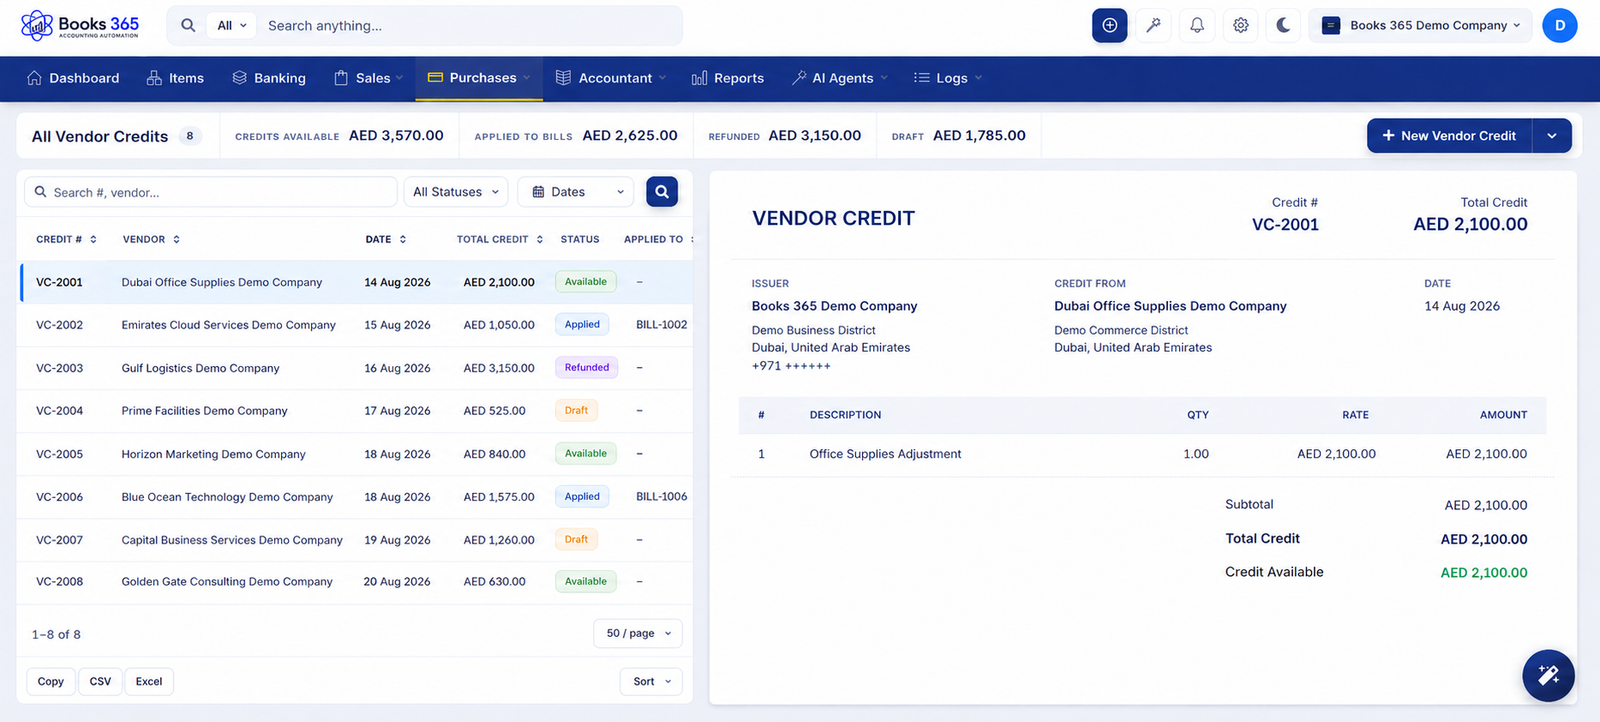
Task: Click the Available badge for VC-2008
Action: click(586, 582)
